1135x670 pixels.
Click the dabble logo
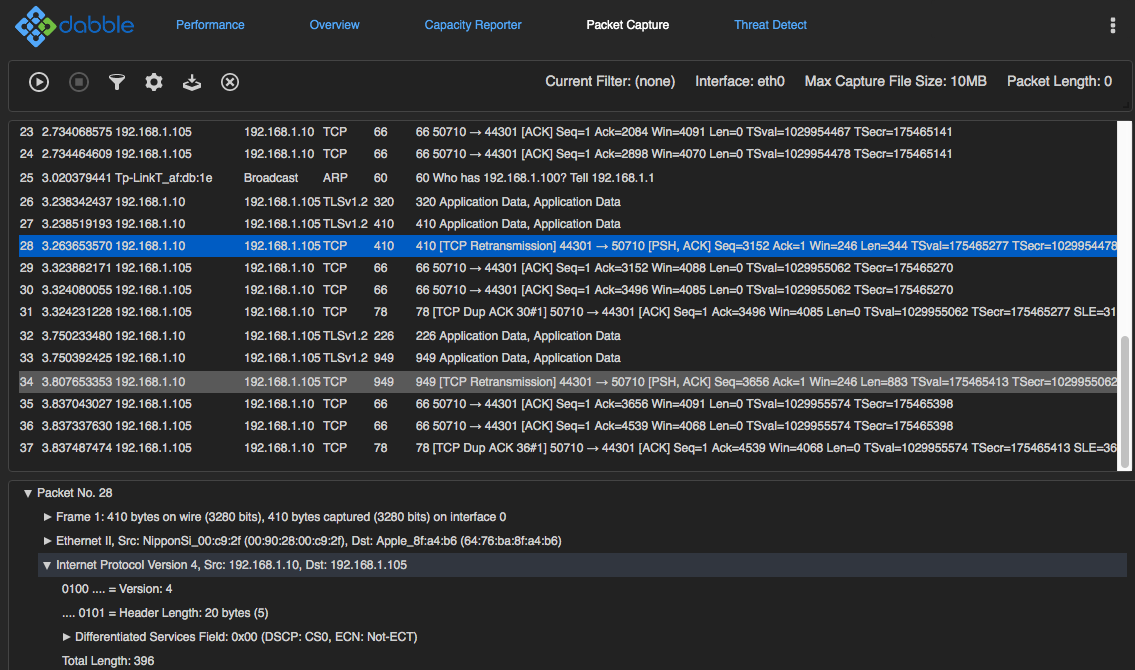[75, 26]
